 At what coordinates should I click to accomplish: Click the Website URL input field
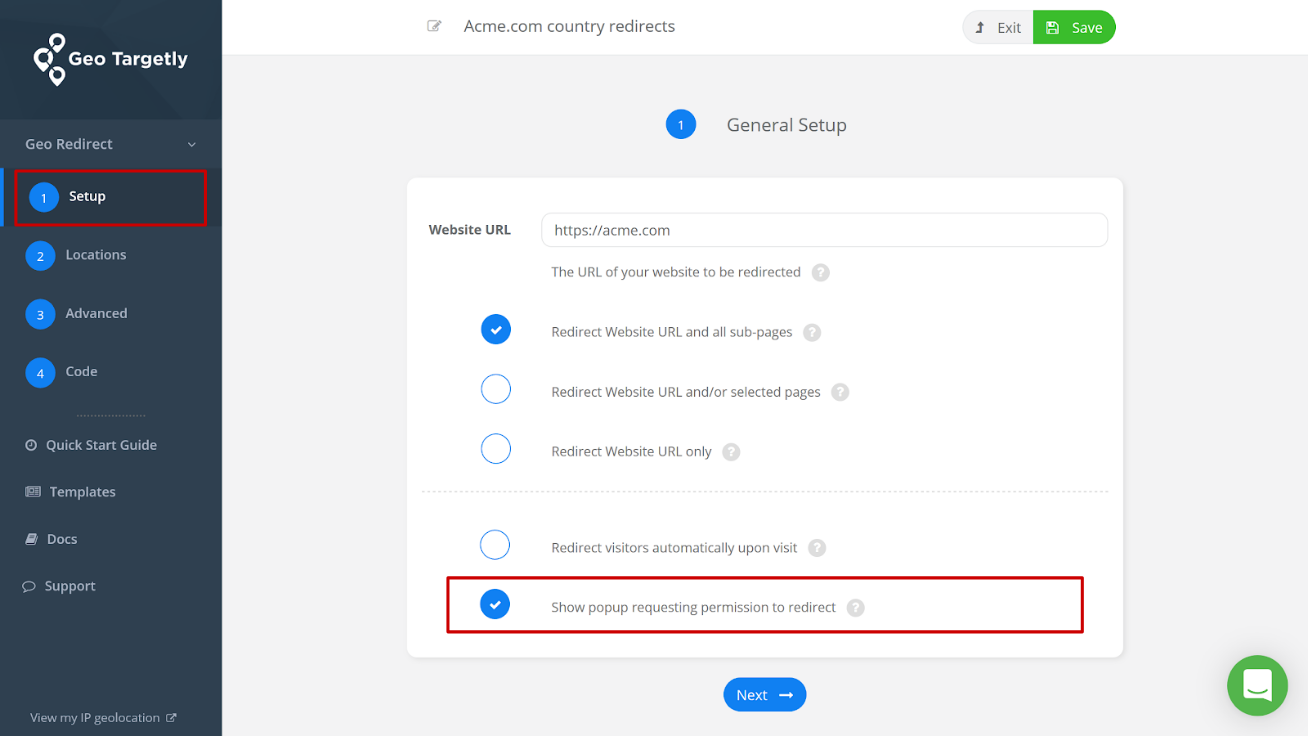pyautogui.click(x=824, y=230)
